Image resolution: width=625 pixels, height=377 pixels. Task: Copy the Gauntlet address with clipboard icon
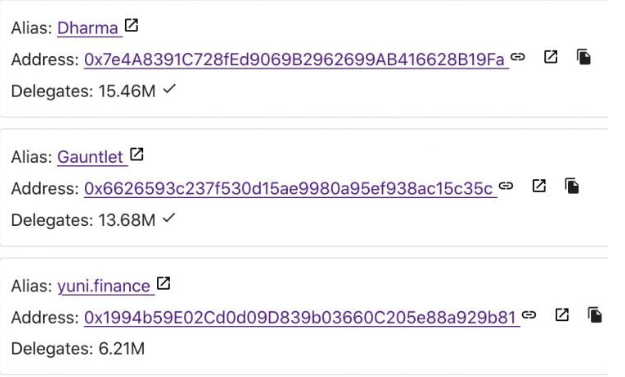572,186
